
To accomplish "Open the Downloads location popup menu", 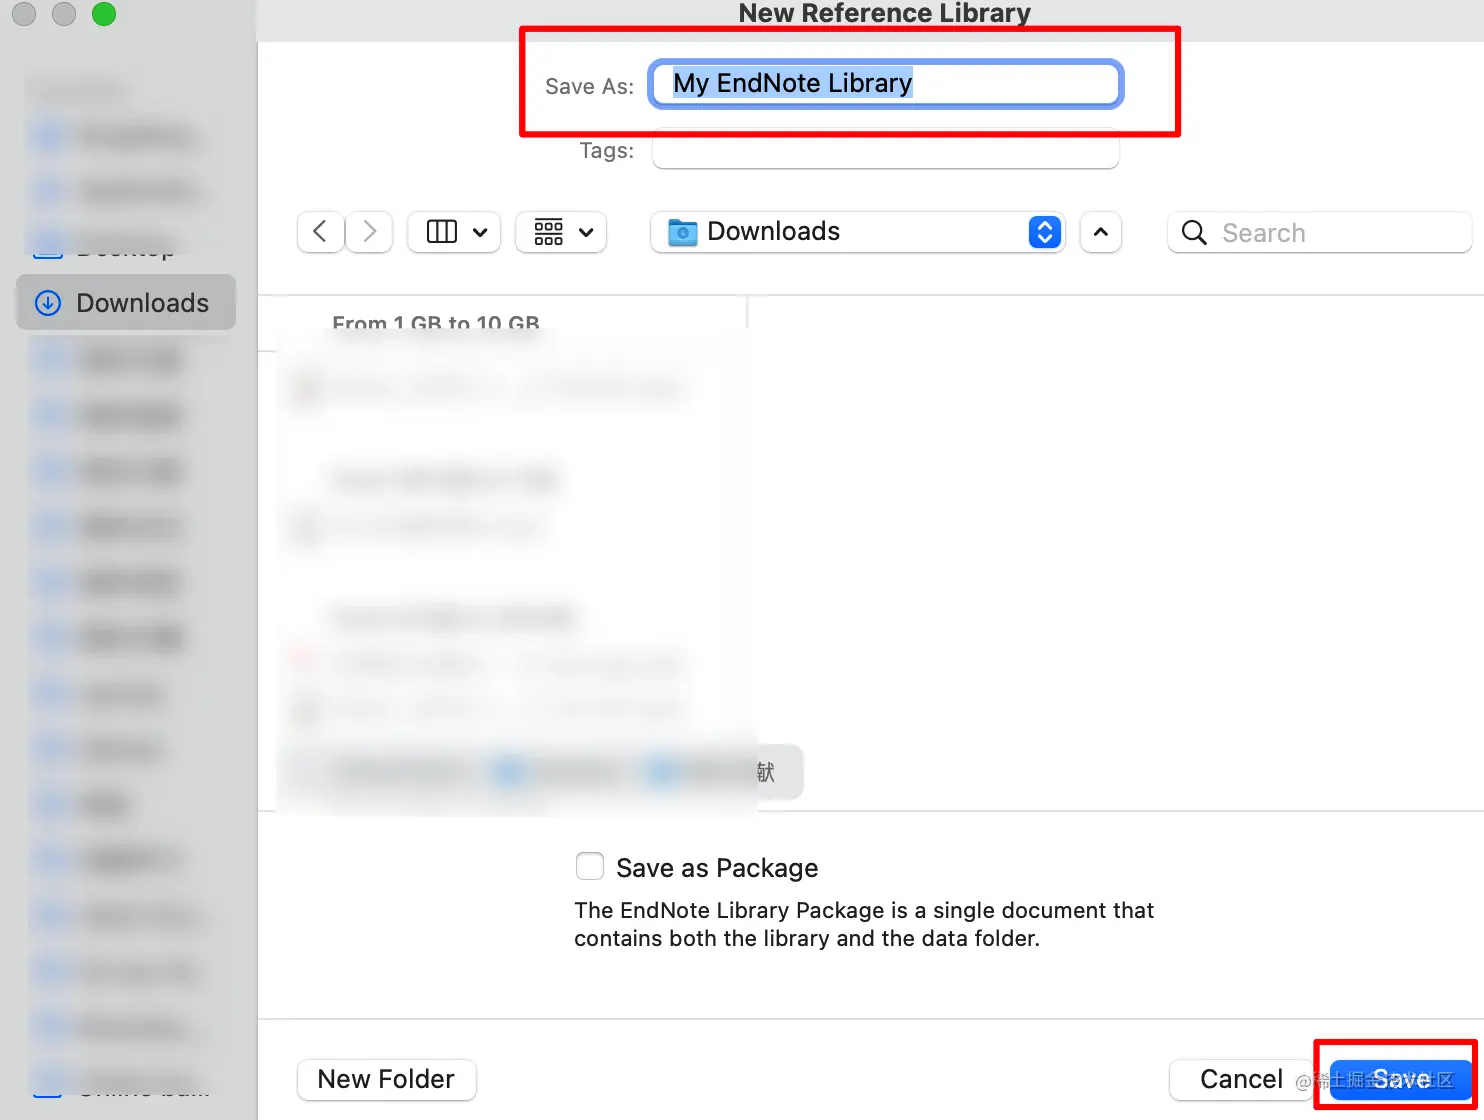I will (857, 232).
